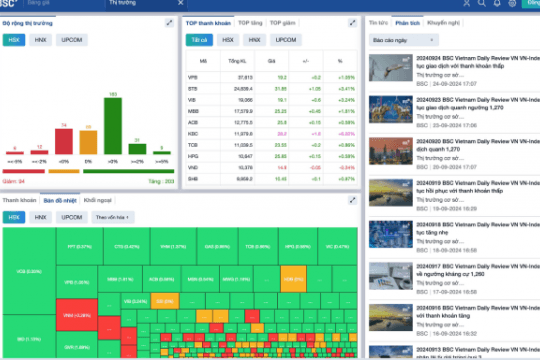Screen dimensions: 540x360
Task: Expand the TOP thanh khoản panel
Action: (352, 23)
